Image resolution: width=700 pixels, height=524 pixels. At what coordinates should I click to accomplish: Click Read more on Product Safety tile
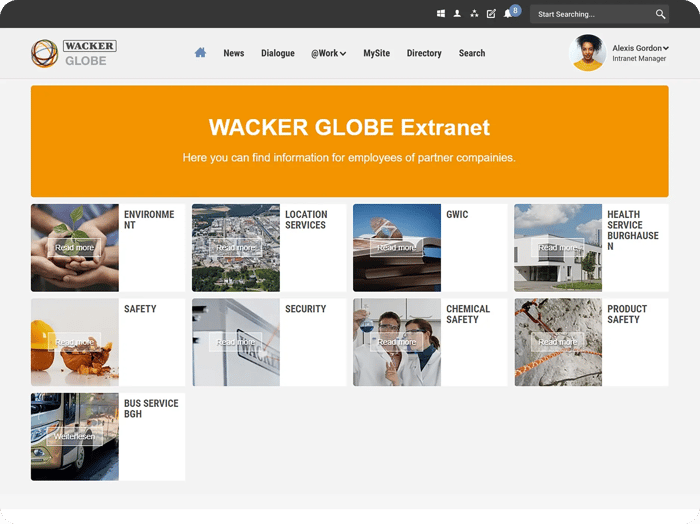558,342
